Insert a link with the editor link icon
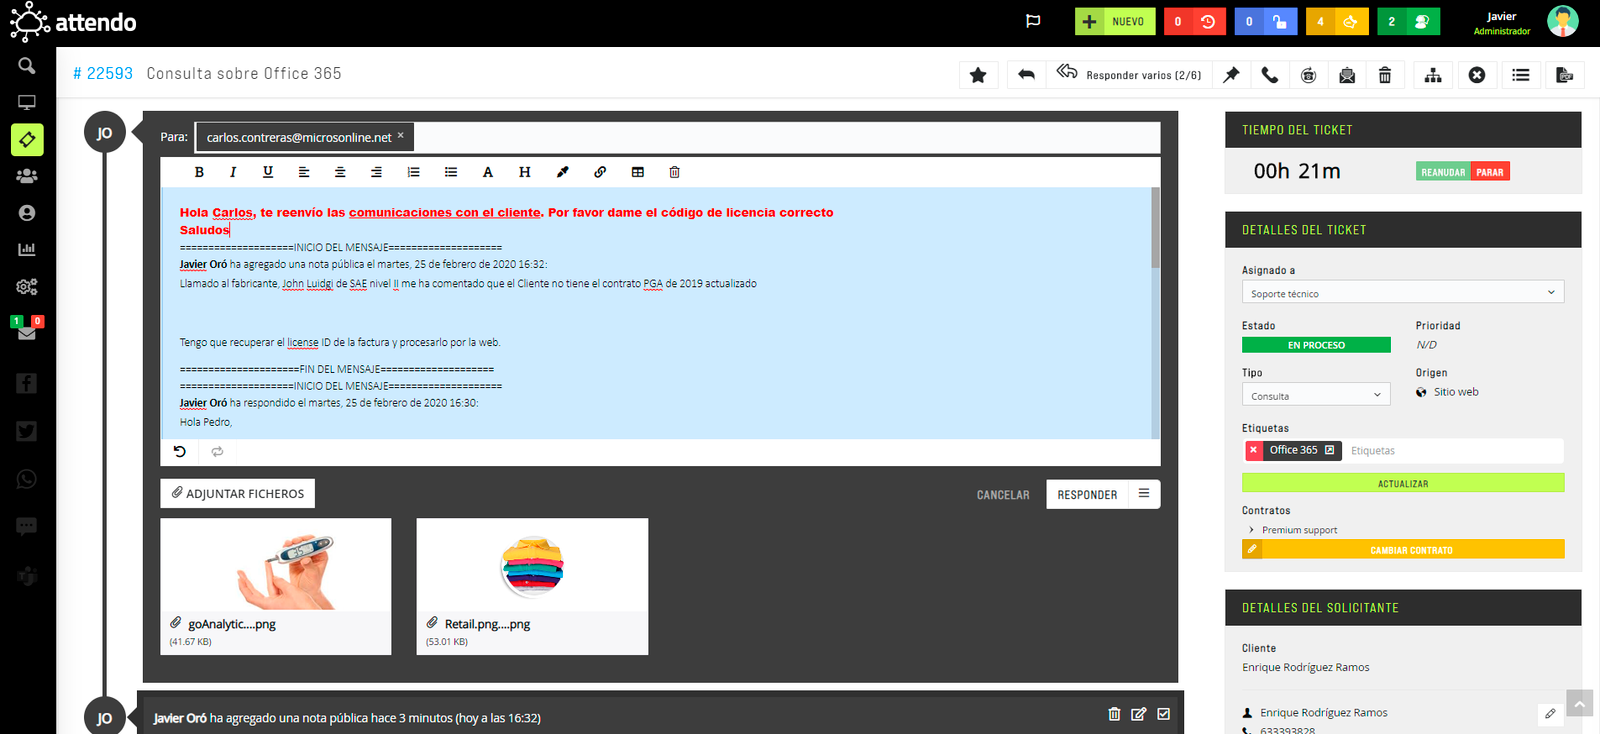The image size is (1600, 734). pos(600,172)
